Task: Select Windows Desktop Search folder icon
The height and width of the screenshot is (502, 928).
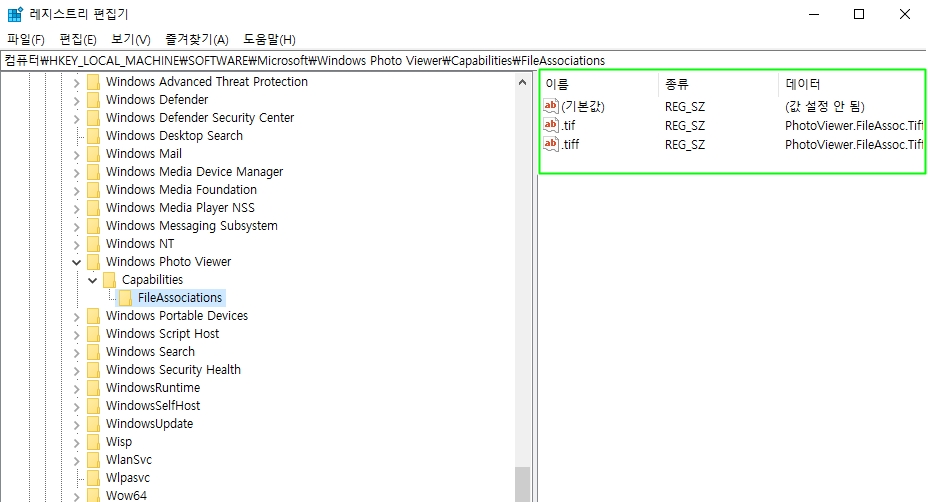Action: click(94, 136)
